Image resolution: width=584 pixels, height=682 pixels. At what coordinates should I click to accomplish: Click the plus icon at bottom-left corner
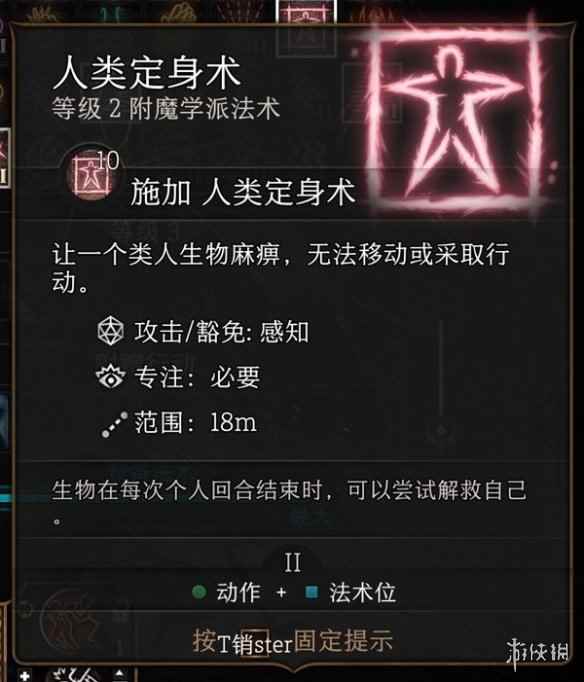(x=25, y=675)
